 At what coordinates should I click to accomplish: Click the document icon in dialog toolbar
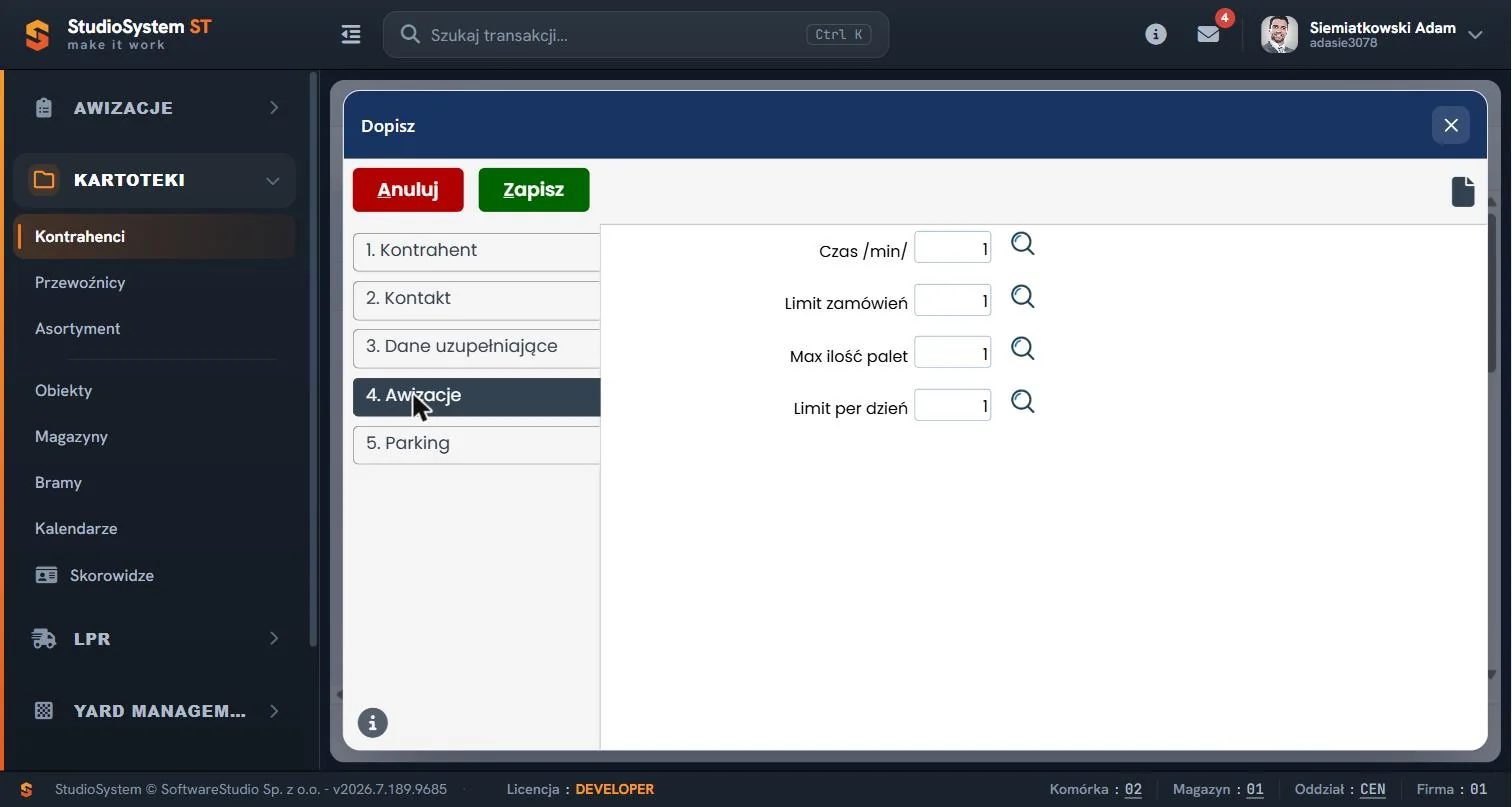coord(1463,191)
